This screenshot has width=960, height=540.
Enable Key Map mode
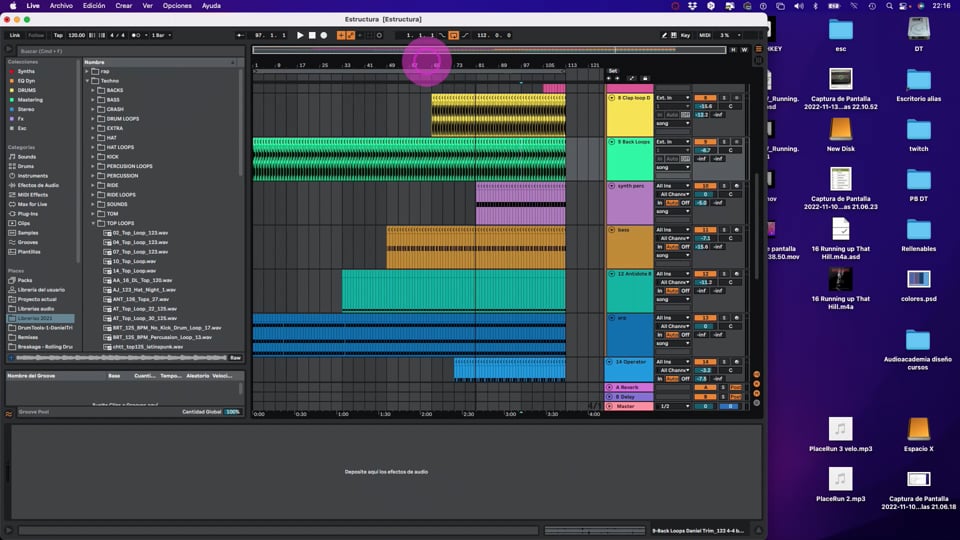685,36
